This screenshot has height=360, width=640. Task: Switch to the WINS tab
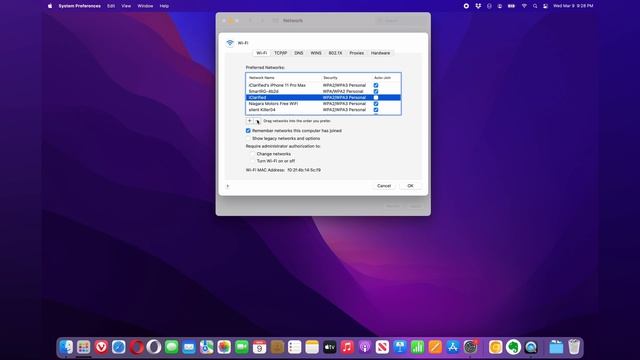pyautogui.click(x=316, y=53)
